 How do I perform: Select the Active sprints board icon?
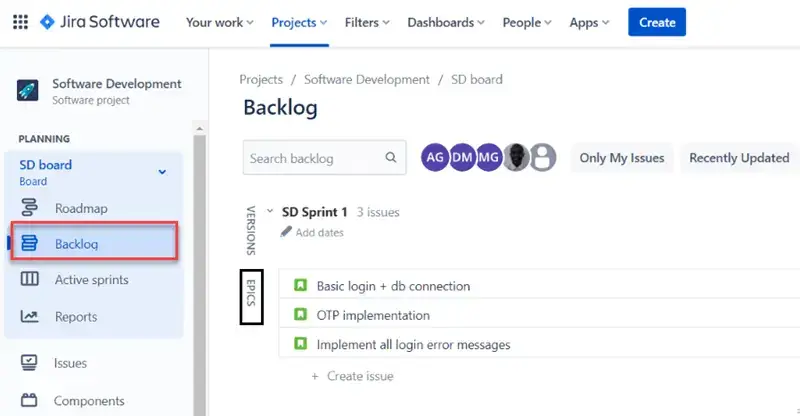(x=29, y=279)
